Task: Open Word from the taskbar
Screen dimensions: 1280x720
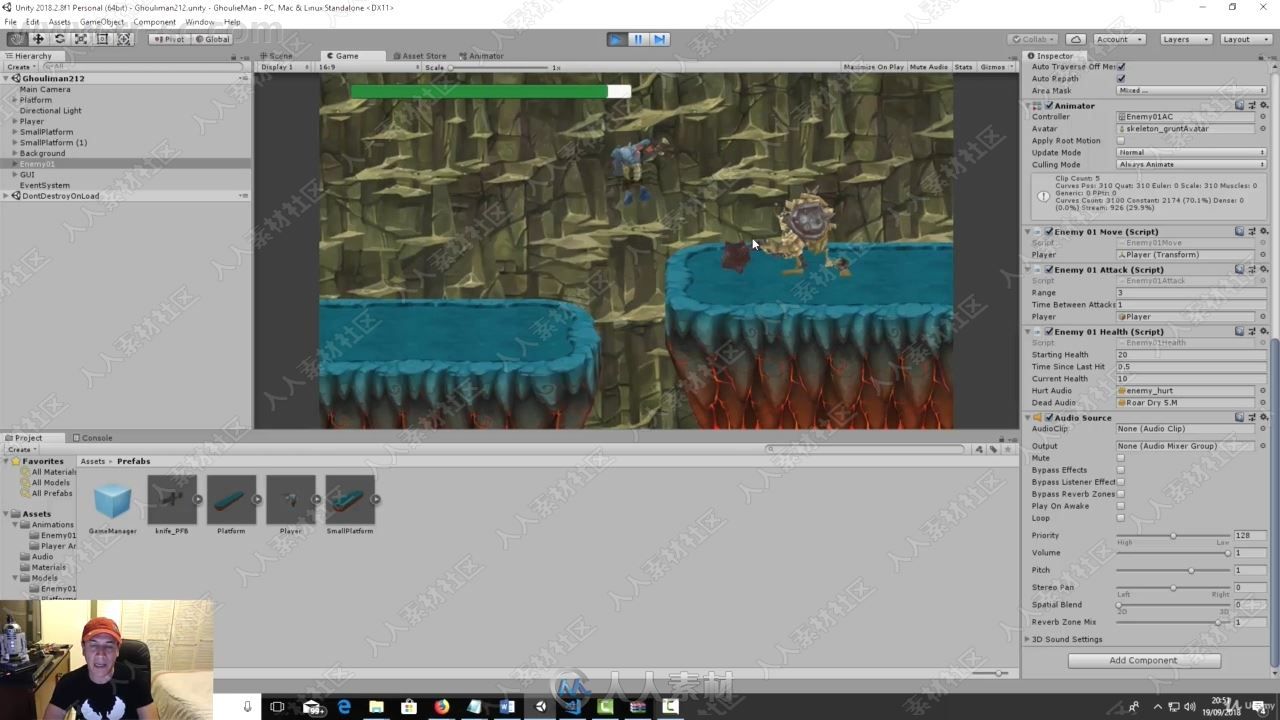Action: coord(506,706)
